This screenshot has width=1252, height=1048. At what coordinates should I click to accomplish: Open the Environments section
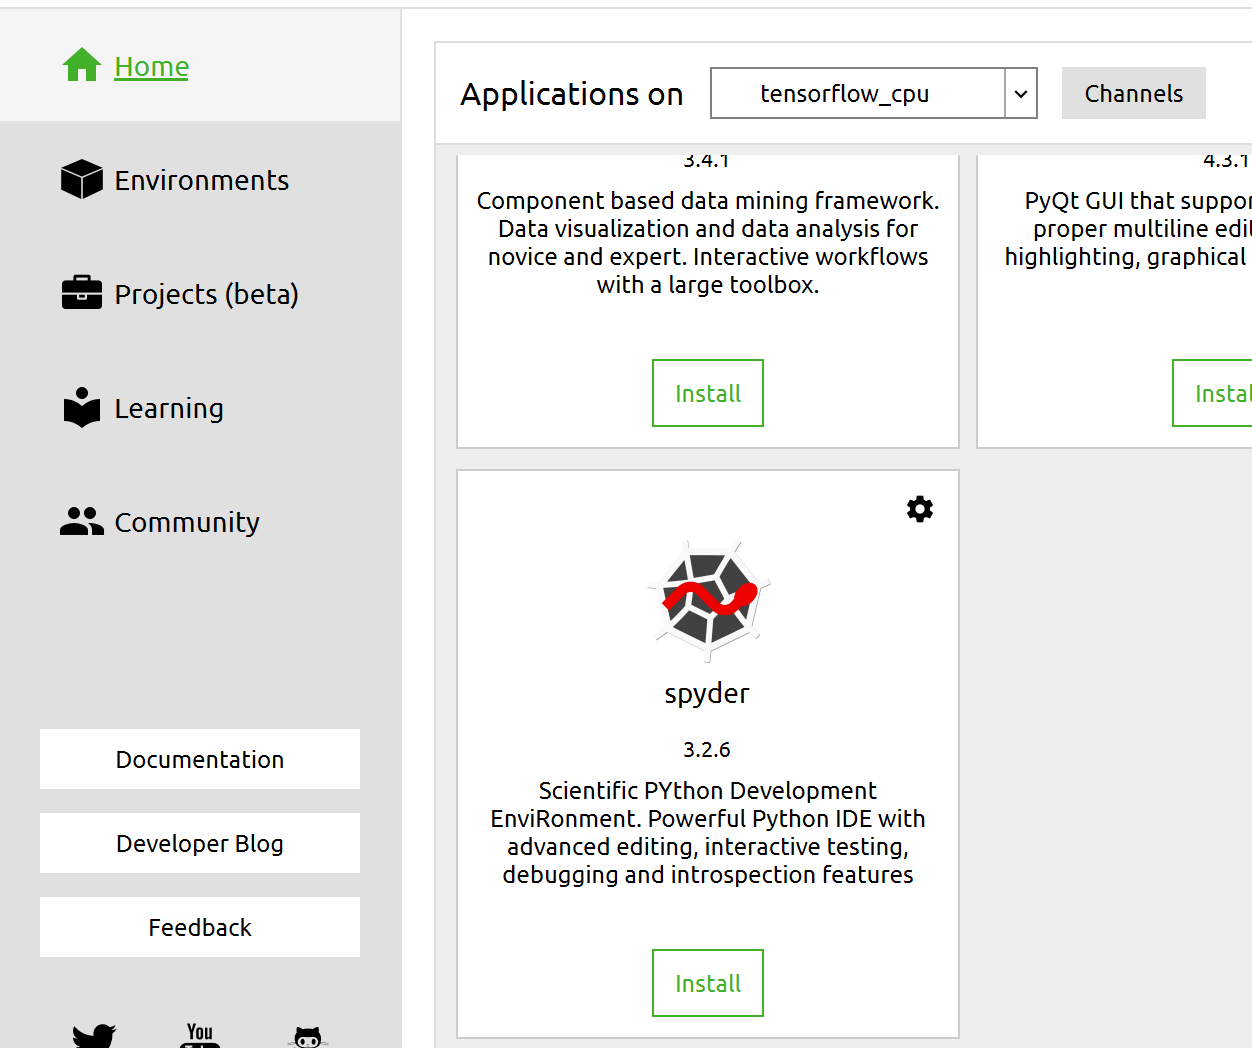click(x=201, y=181)
